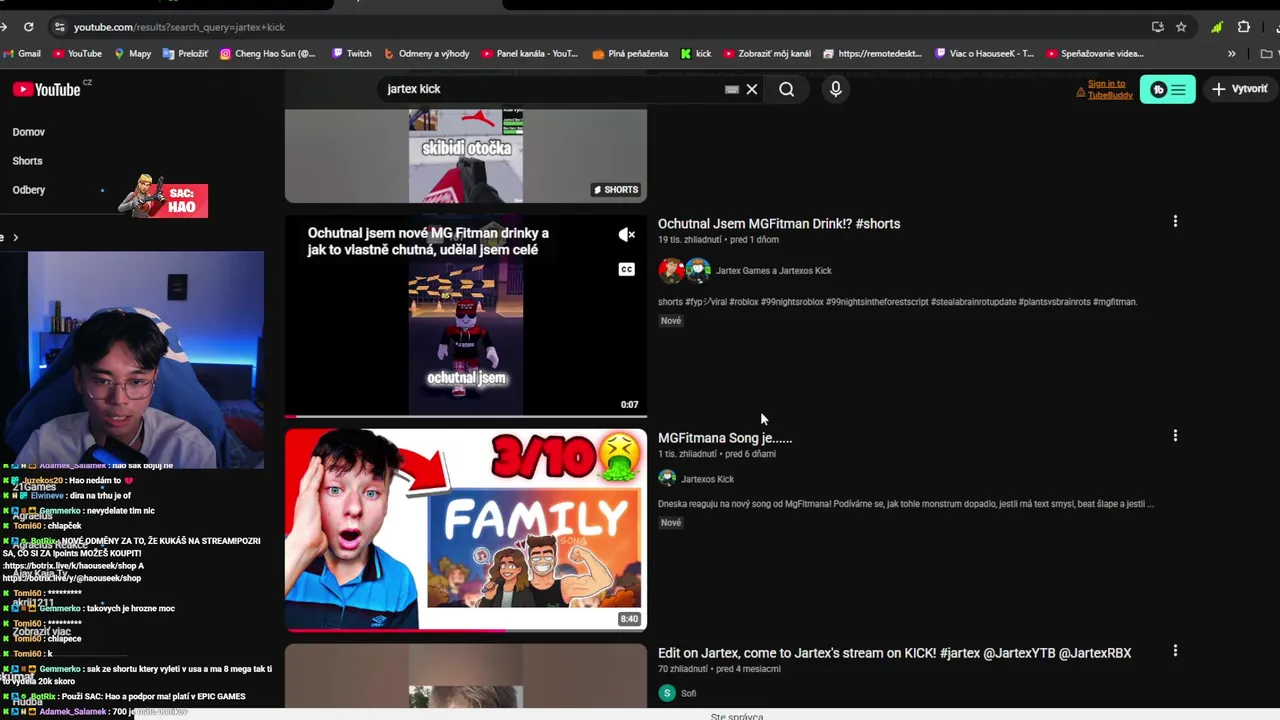Open the Gmail bookmark
The height and width of the screenshot is (720, 1280).
(22, 54)
